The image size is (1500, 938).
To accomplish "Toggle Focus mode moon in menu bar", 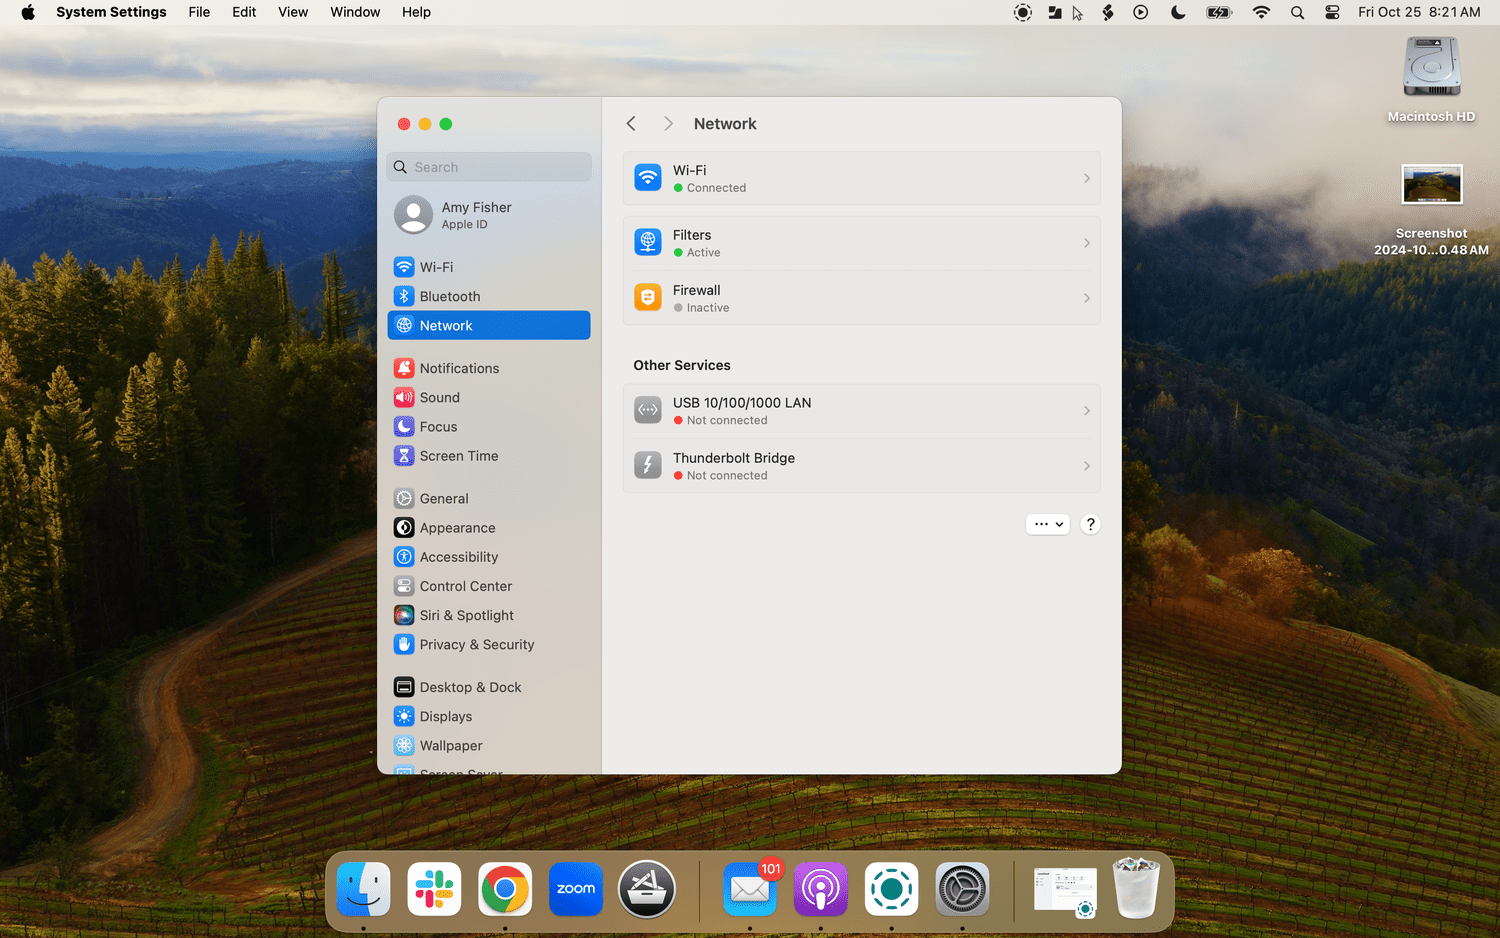I will coord(1178,12).
